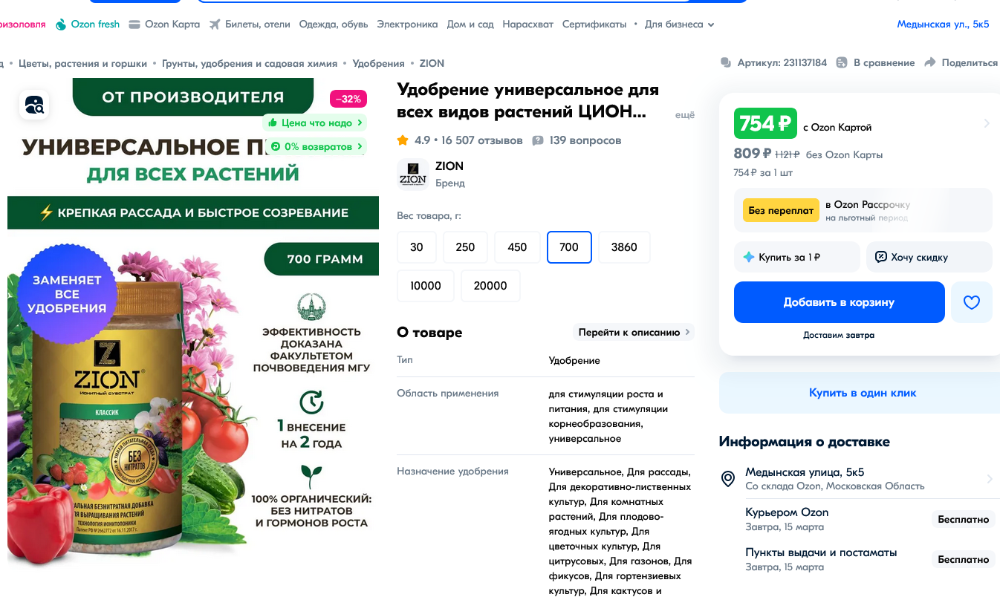Open the Электроника menu item
The image size is (1000, 597).
(407, 24)
